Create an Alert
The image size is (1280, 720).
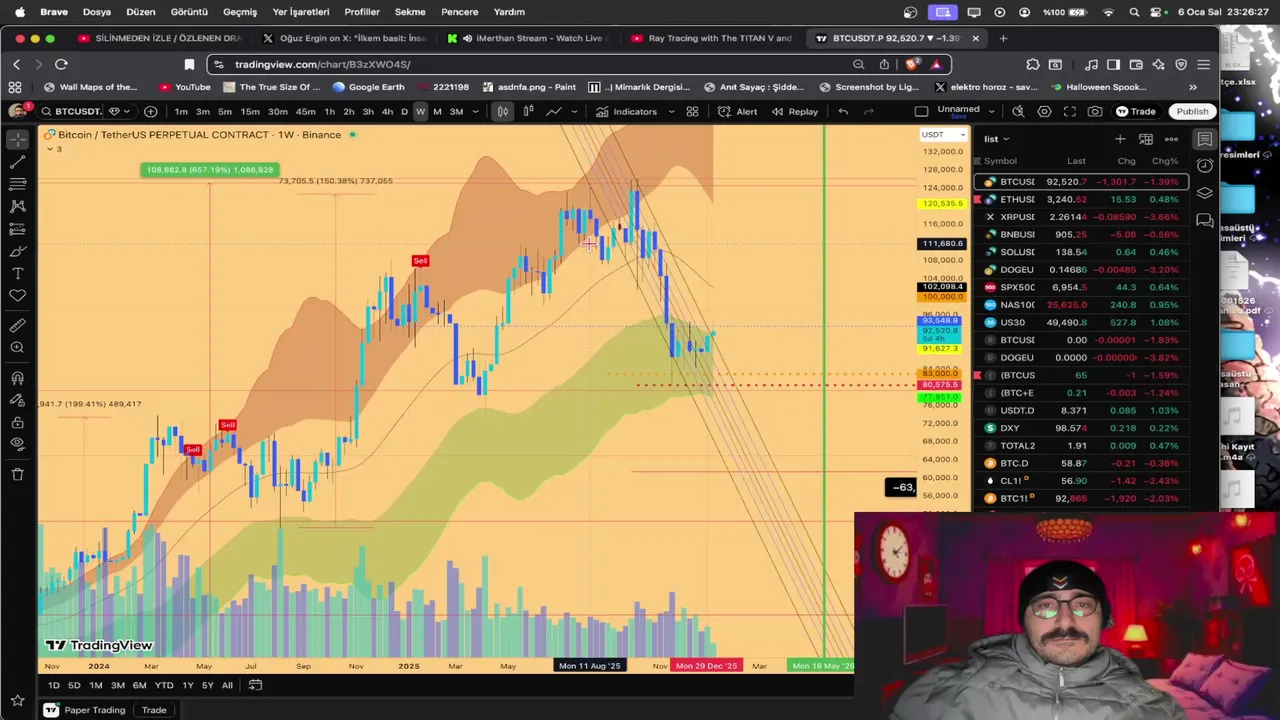click(x=737, y=111)
